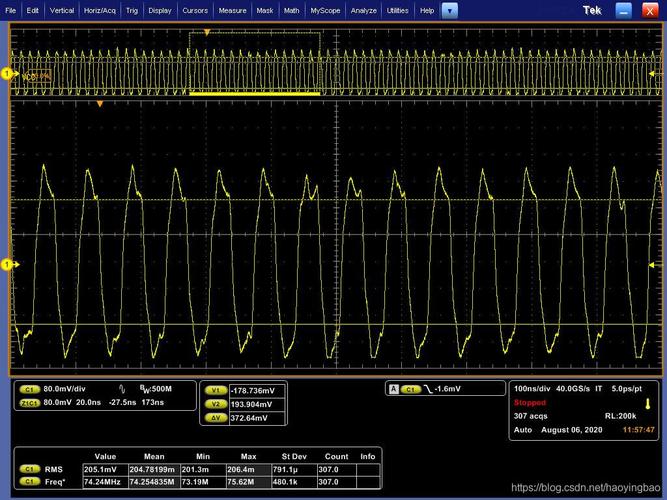Click the yellow zoom region bar in overview
This screenshot has height=500, width=667.
click(x=254, y=94)
